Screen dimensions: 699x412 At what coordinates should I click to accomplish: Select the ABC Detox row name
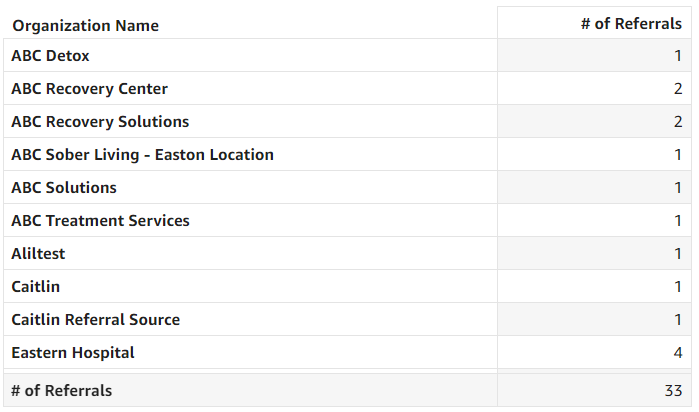51,56
